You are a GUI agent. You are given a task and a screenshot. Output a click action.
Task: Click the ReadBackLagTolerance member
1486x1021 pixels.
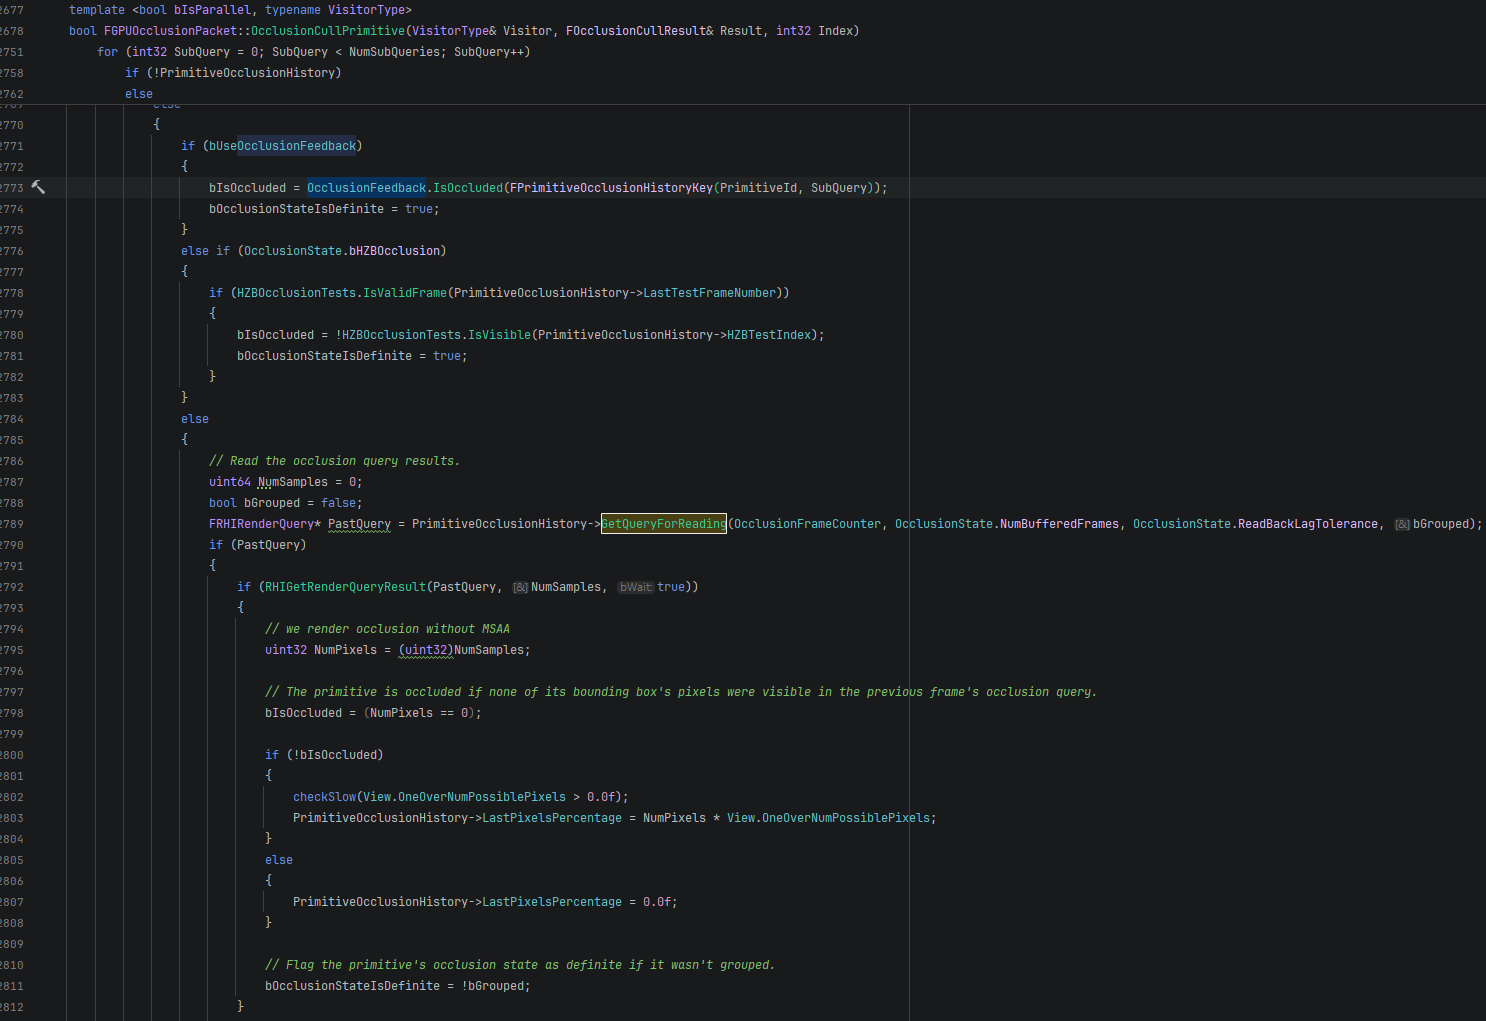pyautogui.click(x=1307, y=524)
